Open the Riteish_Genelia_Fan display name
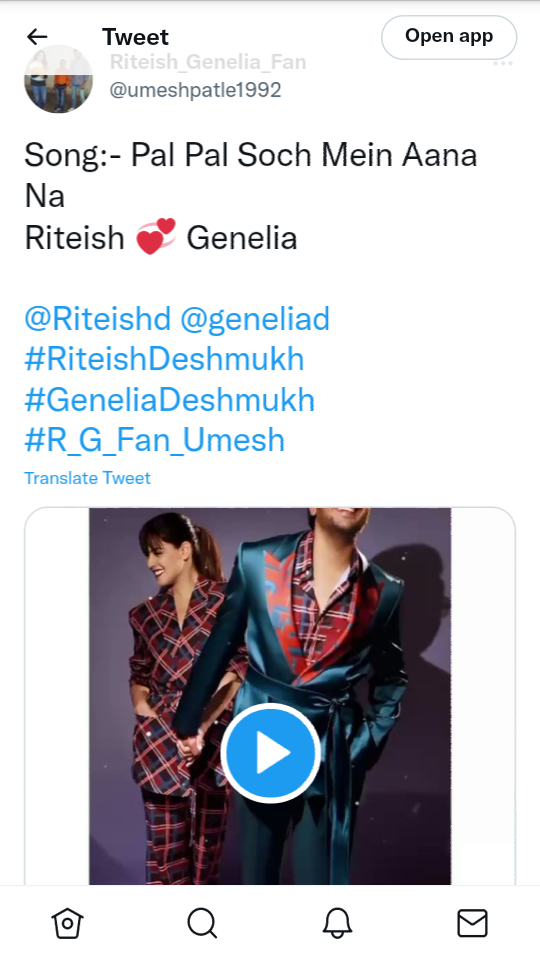 [208, 62]
